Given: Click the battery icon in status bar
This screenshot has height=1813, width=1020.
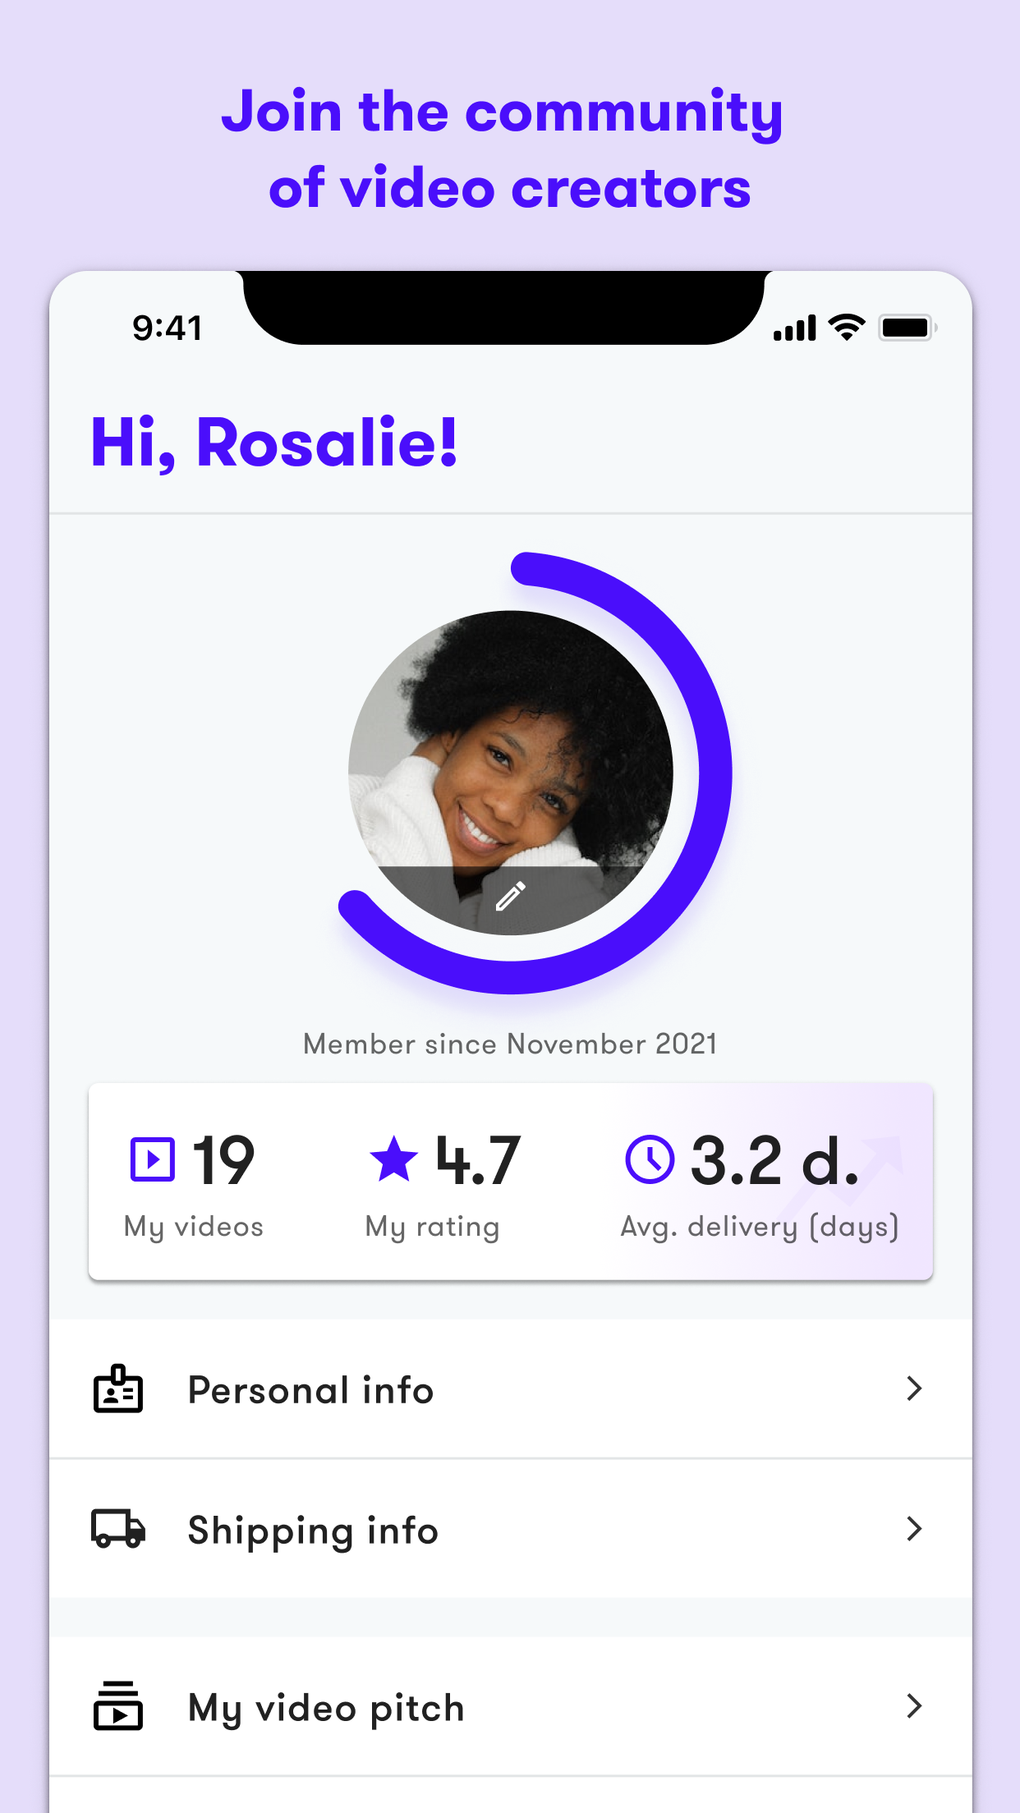Looking at the screenshot, I should [x=906, y=328].
